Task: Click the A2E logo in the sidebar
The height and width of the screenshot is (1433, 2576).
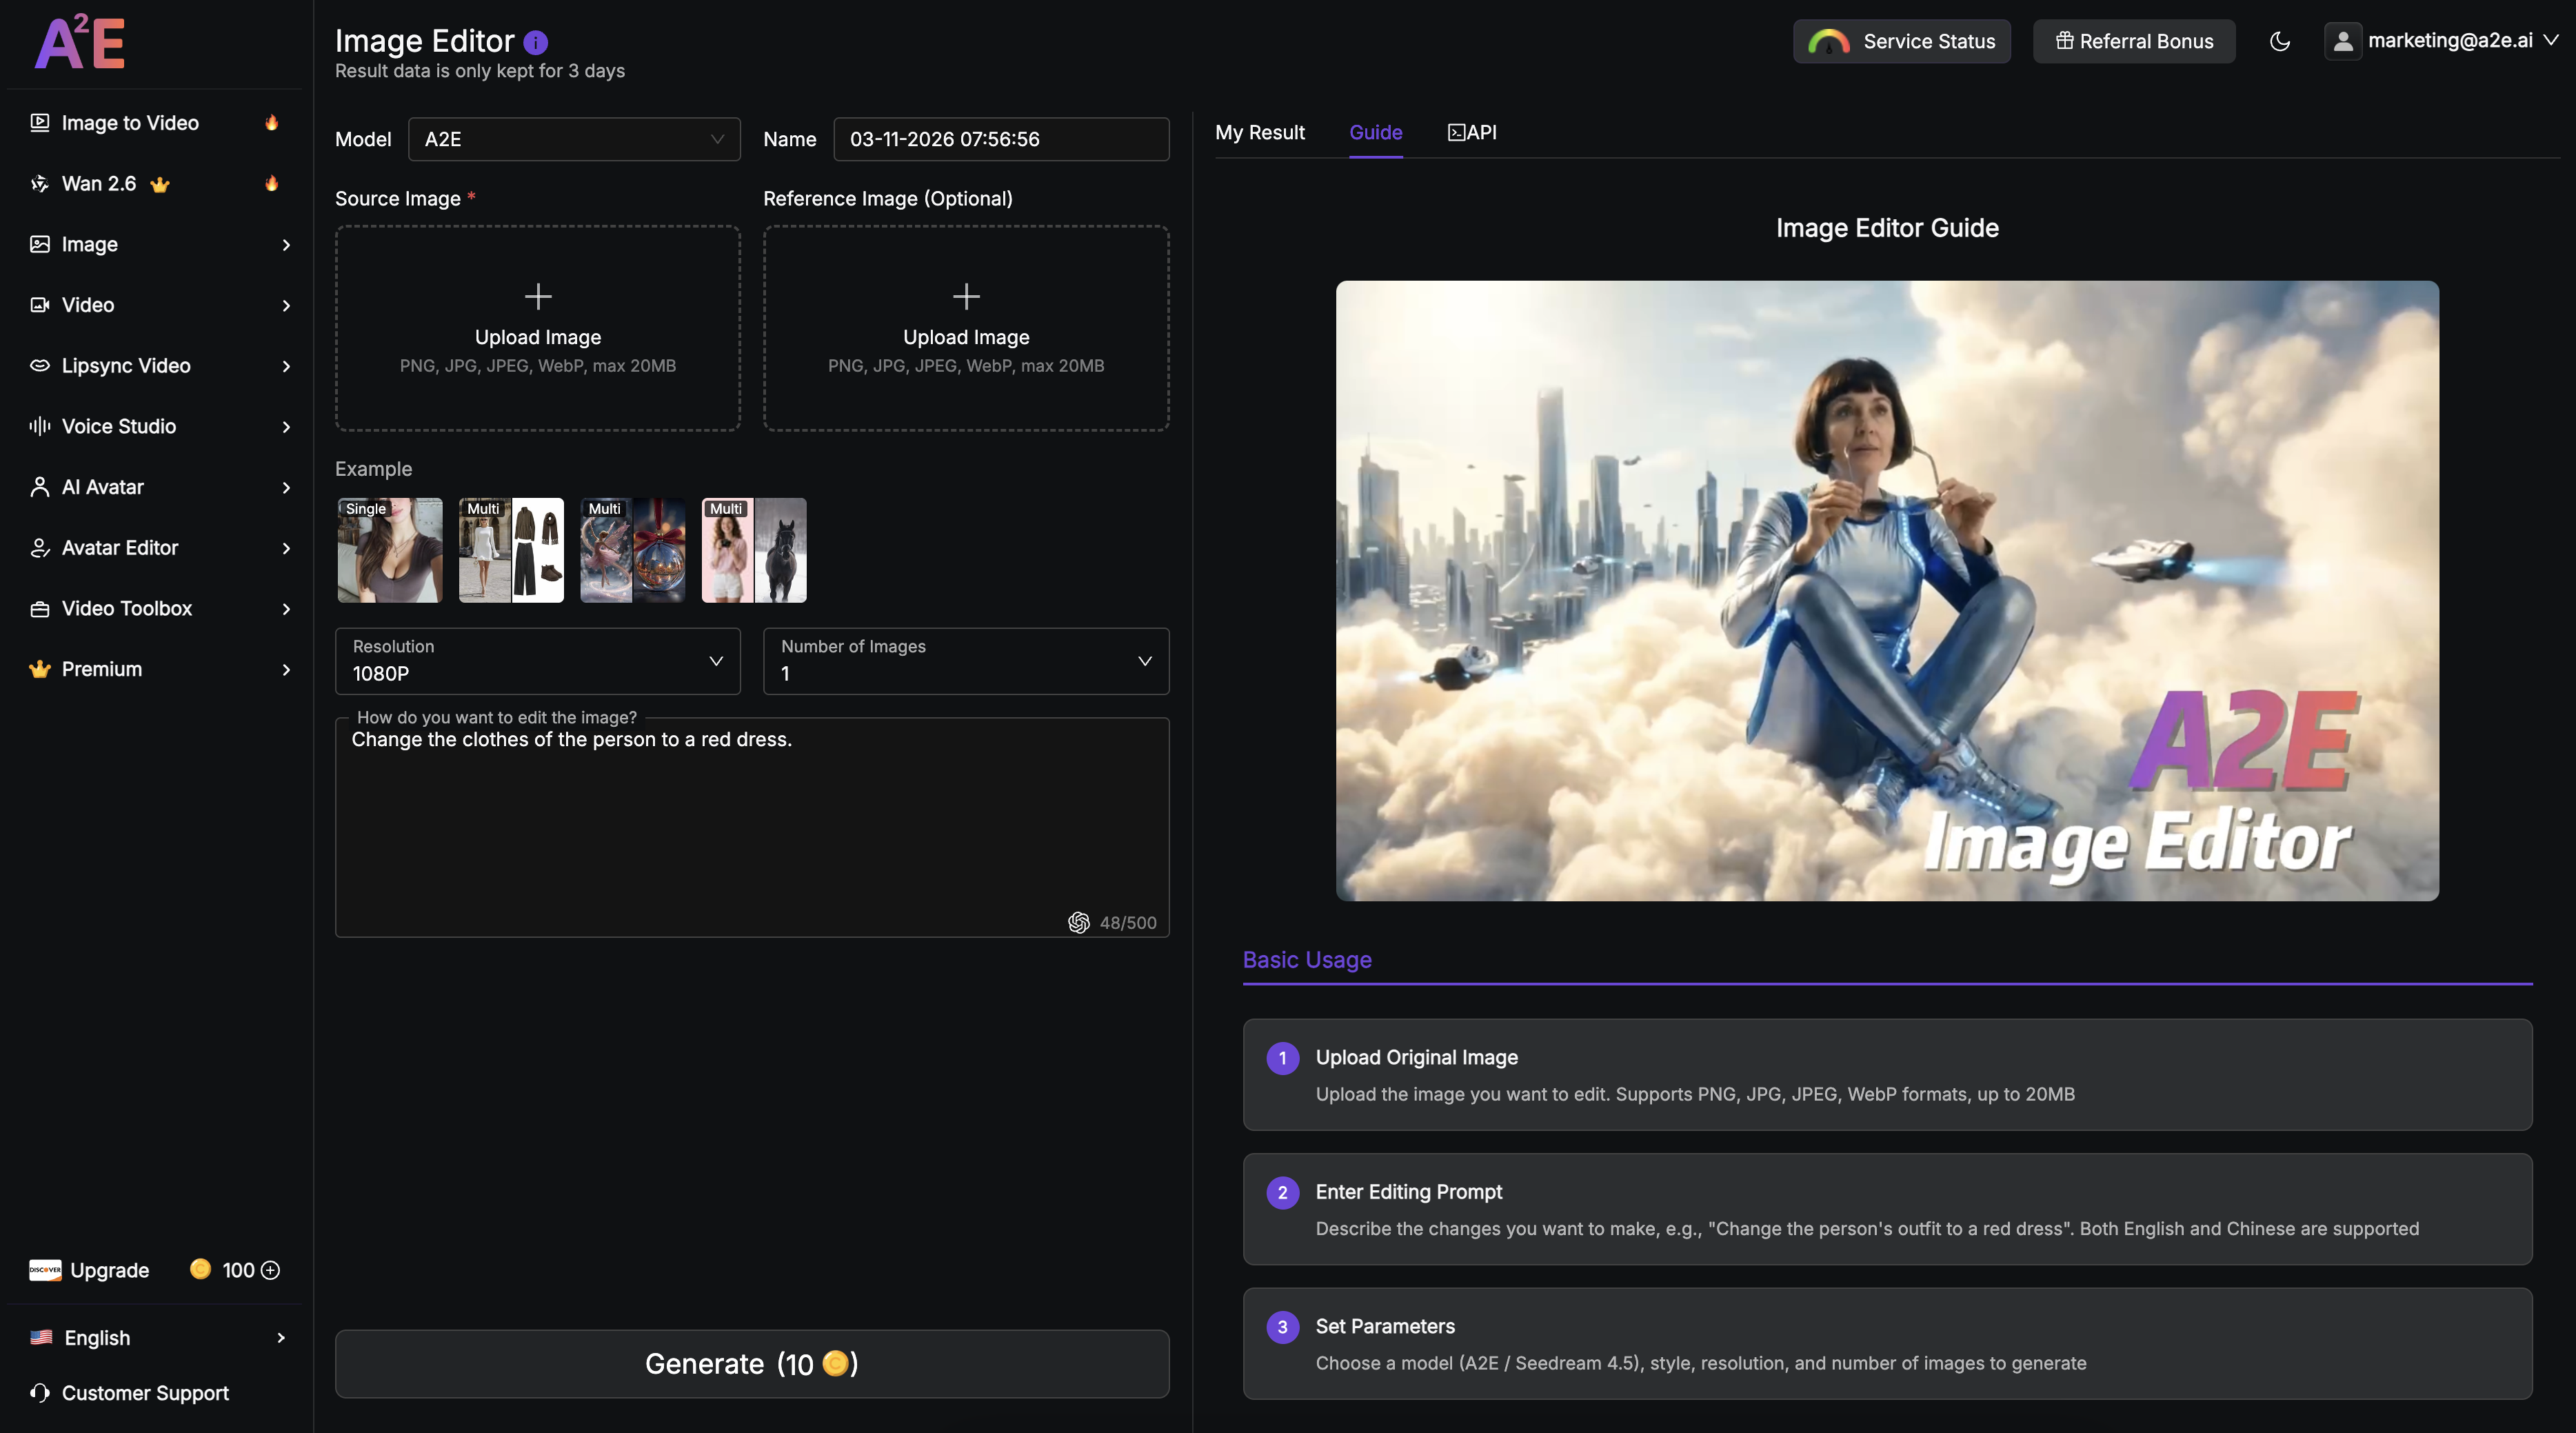Action: [80, 43]
